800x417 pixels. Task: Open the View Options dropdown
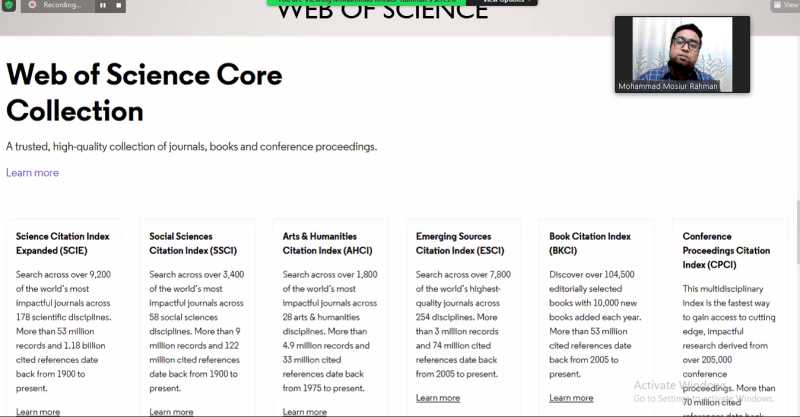point(504,2)
